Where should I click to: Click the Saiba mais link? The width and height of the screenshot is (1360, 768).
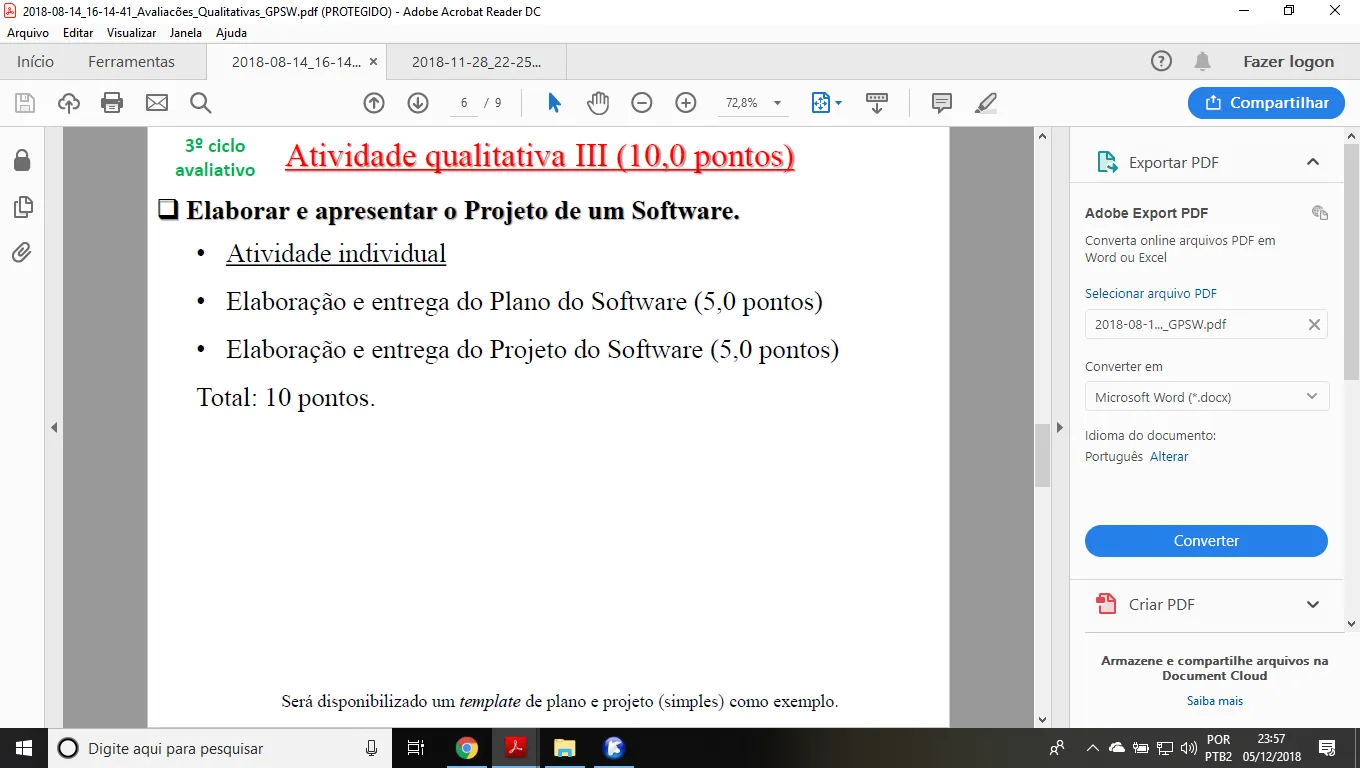1215,701
